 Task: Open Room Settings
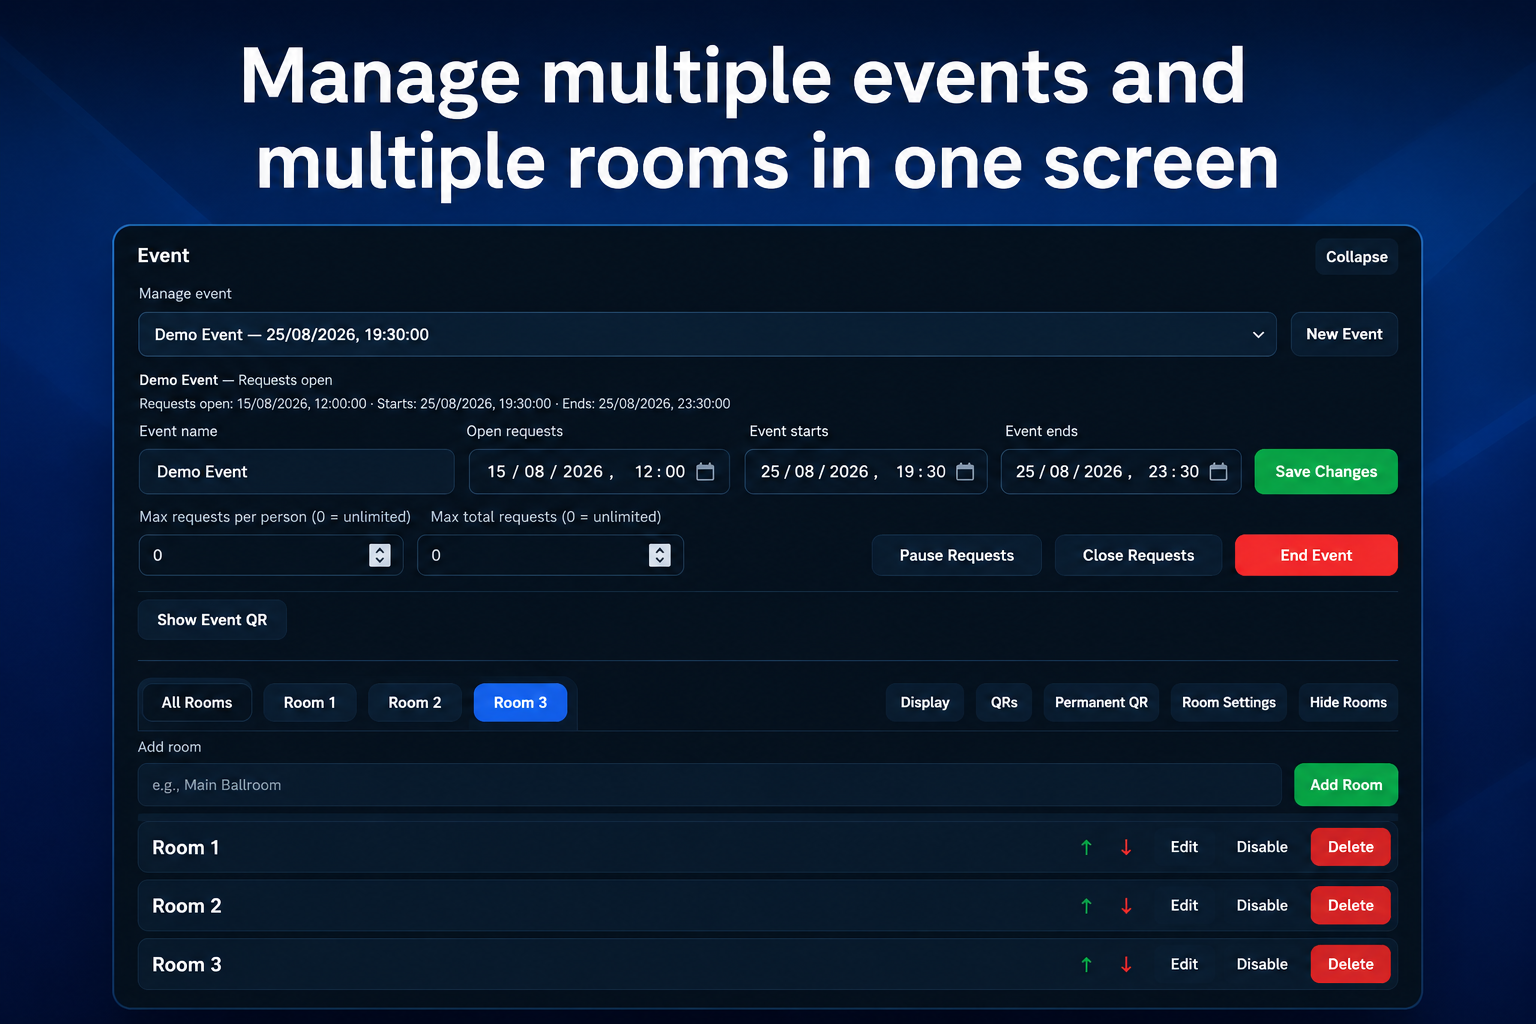(1229, 703)
